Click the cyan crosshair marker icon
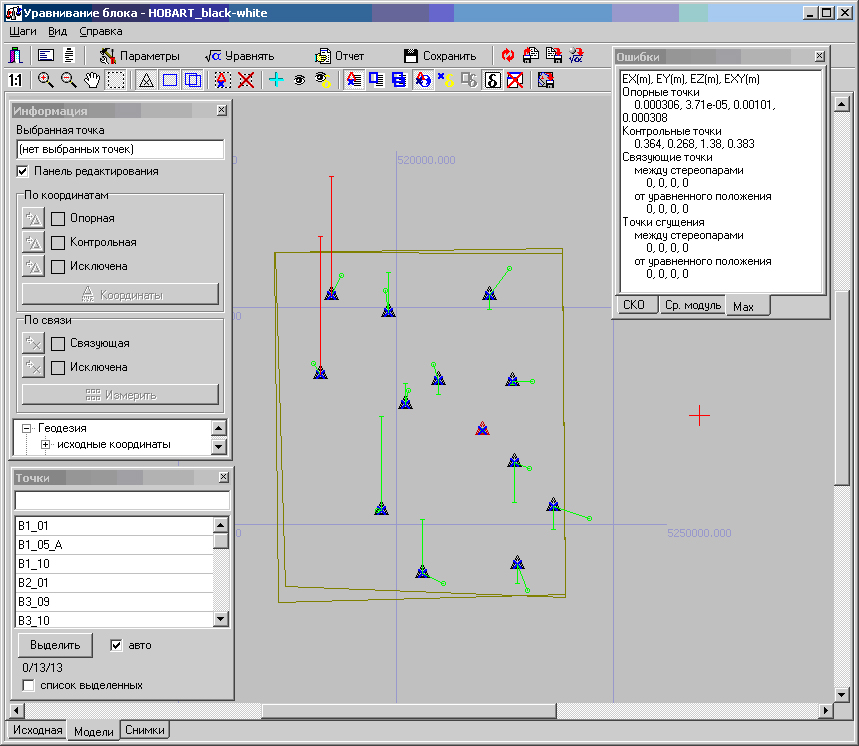Screen dimensions: 859x746 coord(276,81)
